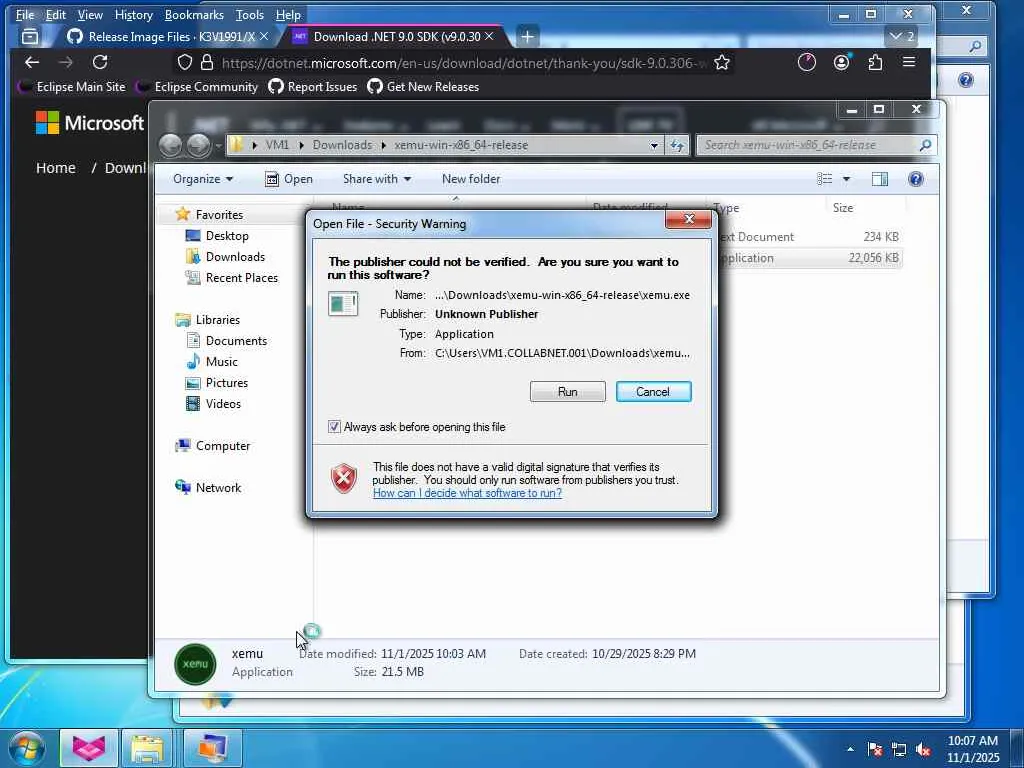Open the File menu in the browser
Image resolution: width=1024 pixels, height=768 pixels.
tap(25, 14)
